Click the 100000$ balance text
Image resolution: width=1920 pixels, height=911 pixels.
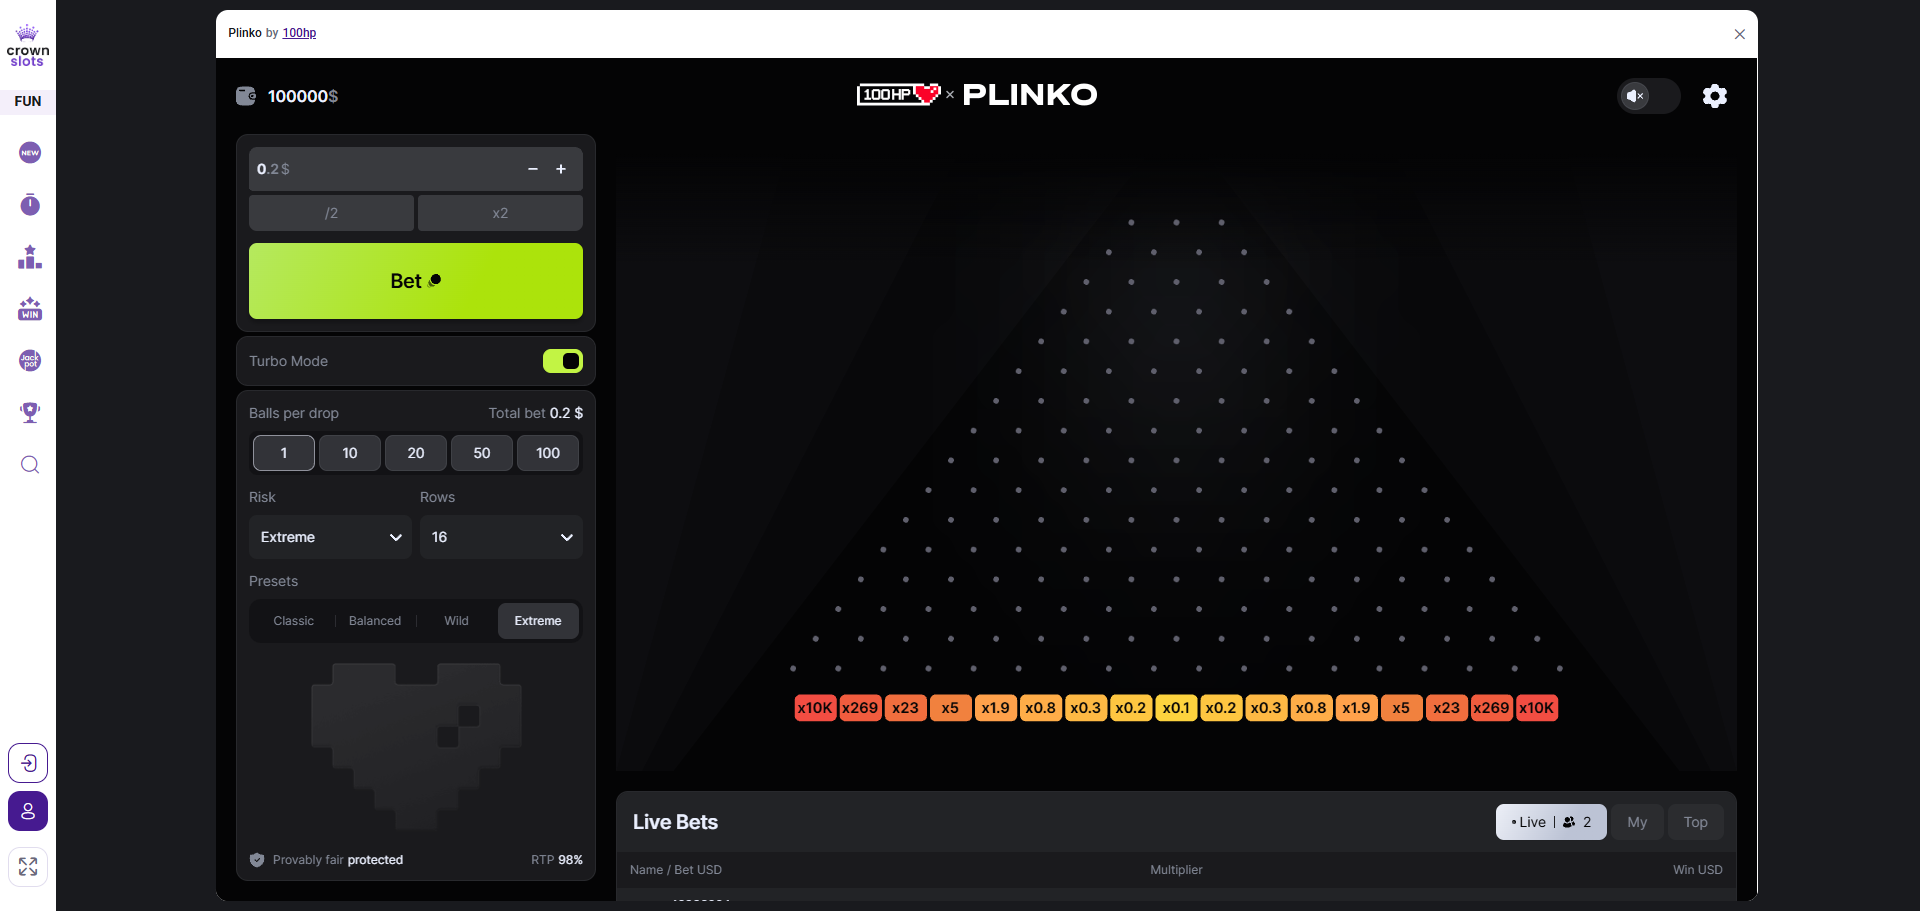point(303,96)
